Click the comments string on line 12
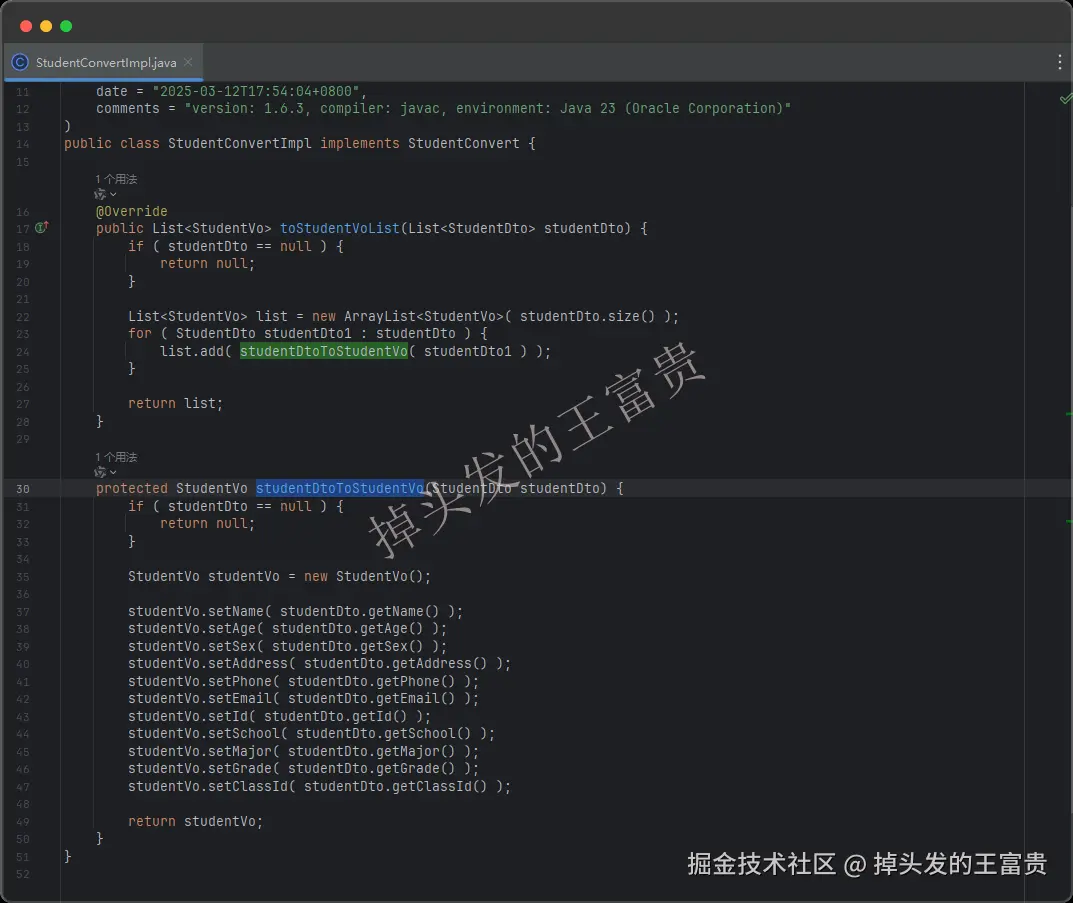Image resolution: width=1073 pixels, height=903 pixels. [x=487, y=109]
